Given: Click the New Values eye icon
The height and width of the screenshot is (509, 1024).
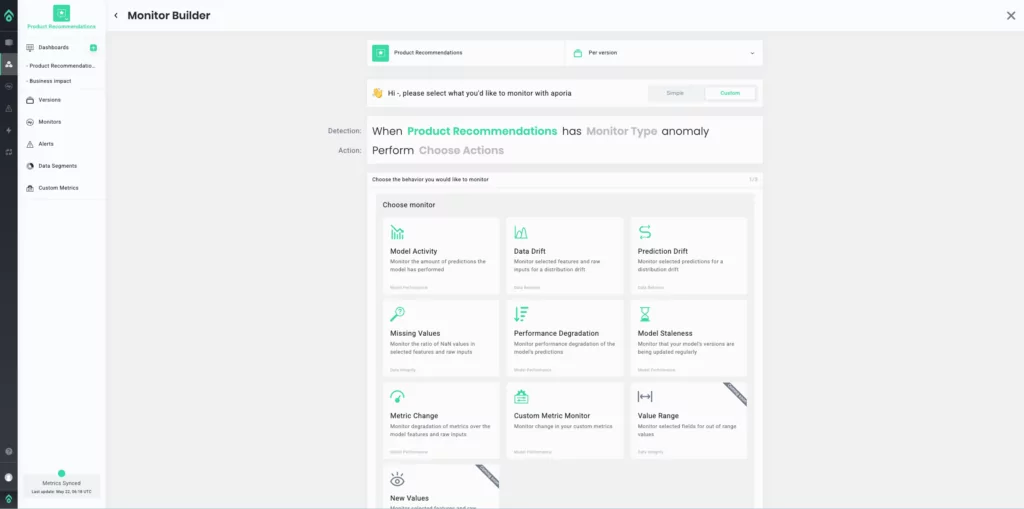Looking at the screenshot, I should (397, 480).
